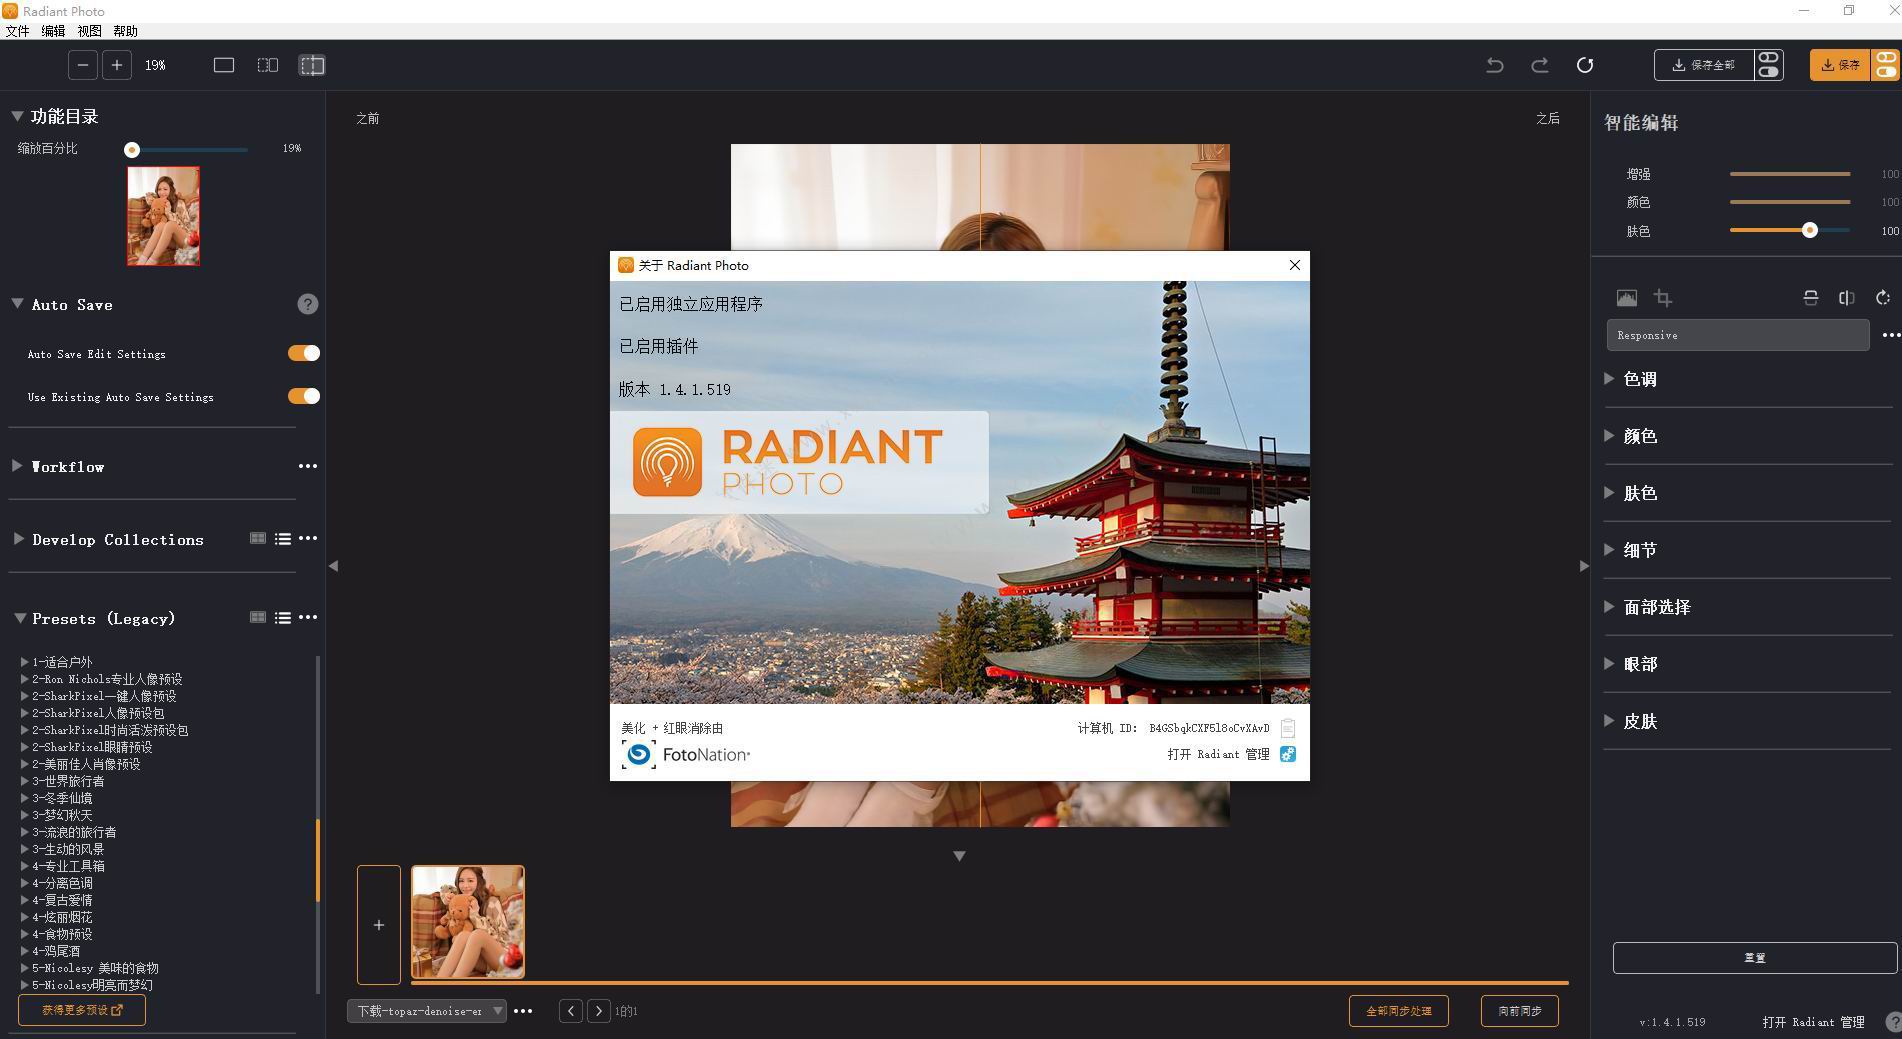The height and width of the screenshot is (1039, 1902).
Task: Switch to side-by-side compare view
Action: click(268, 65)
